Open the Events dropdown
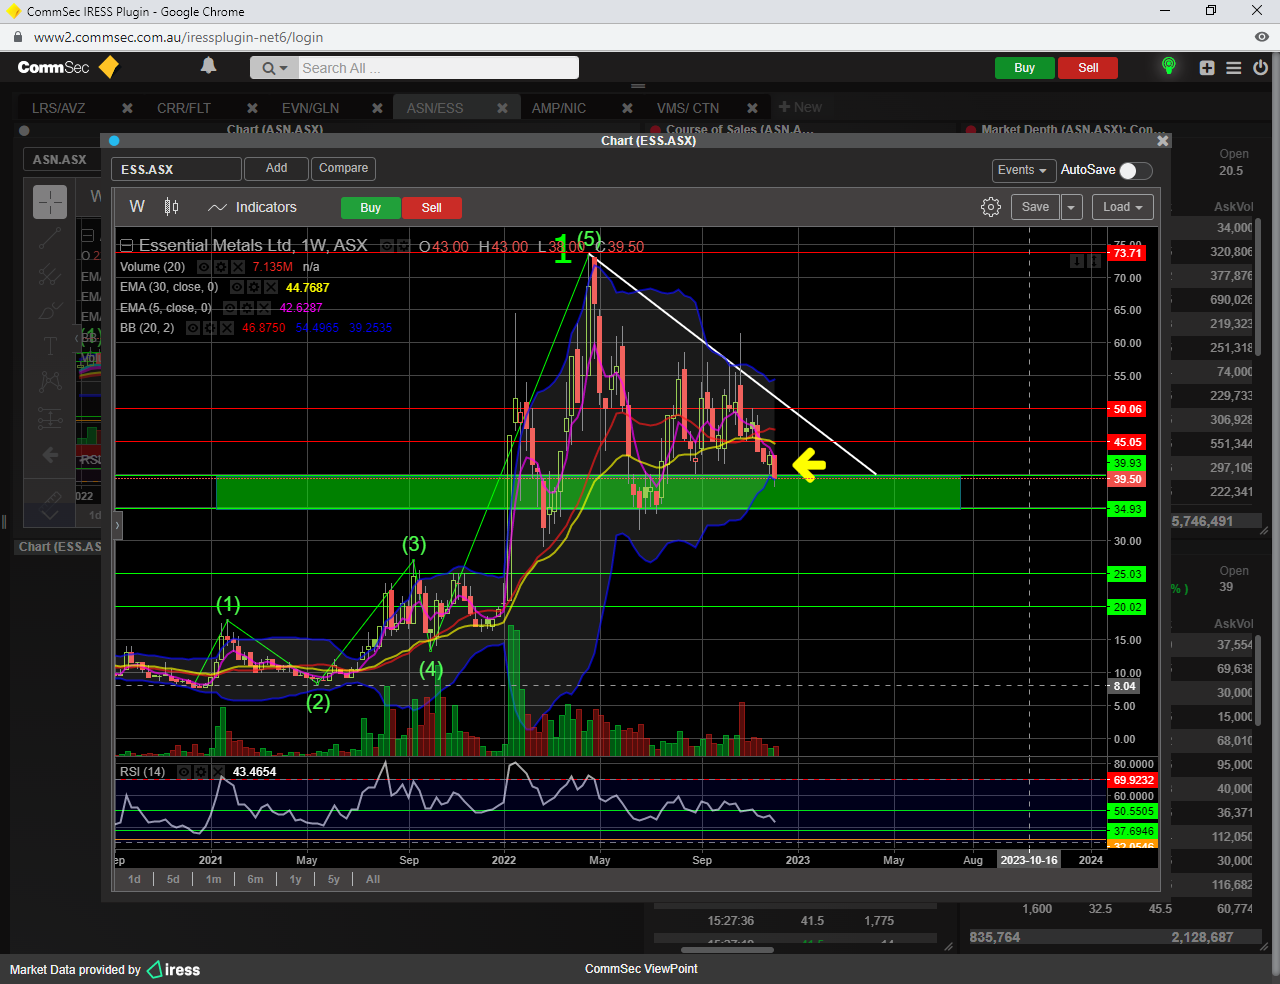Screen dimensions: 1280x984 [1022, 170]
